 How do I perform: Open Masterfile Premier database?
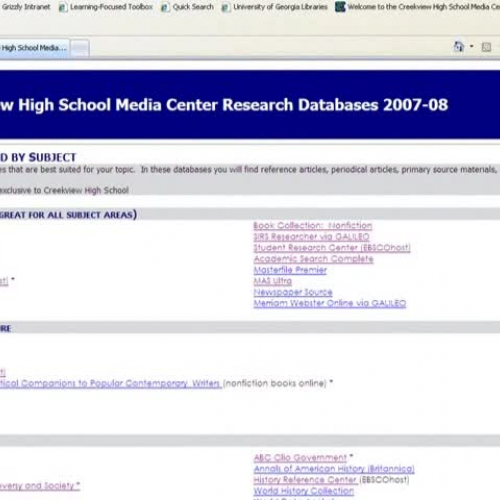(x=290, y=270)
